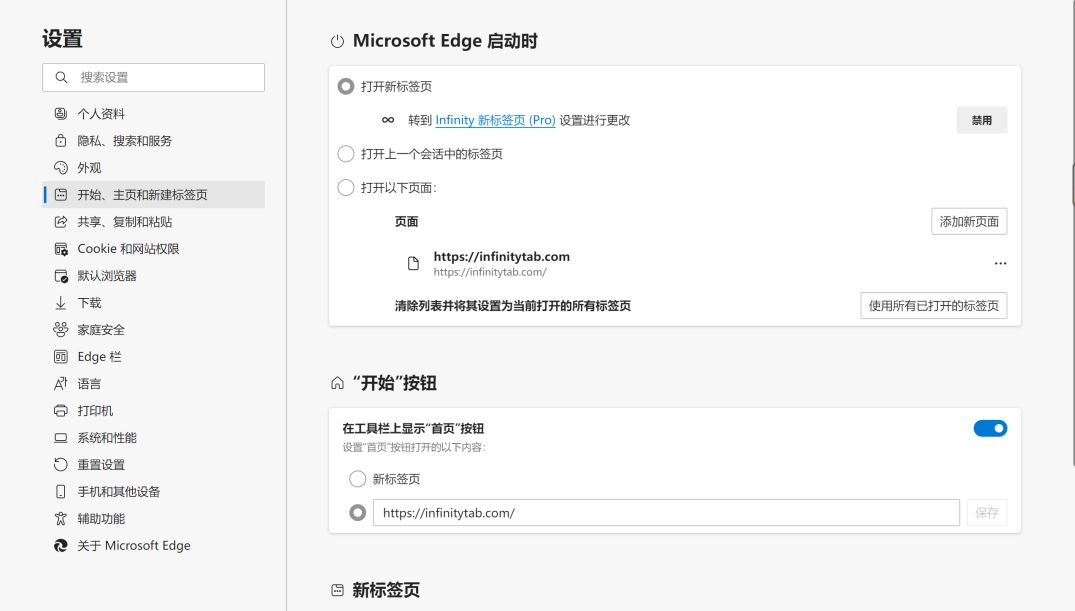Viewport: 1075px width, 611px height.
Task: Go to 外观 settings section
Action: [154, 167]
